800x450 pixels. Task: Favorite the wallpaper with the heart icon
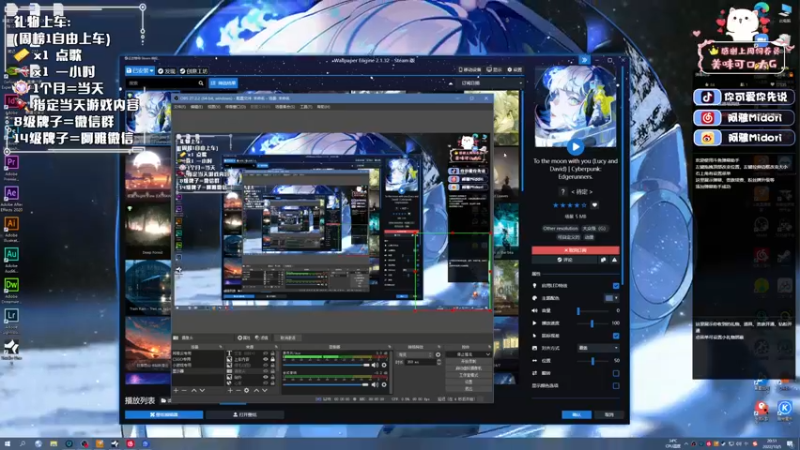coord(594,205)
